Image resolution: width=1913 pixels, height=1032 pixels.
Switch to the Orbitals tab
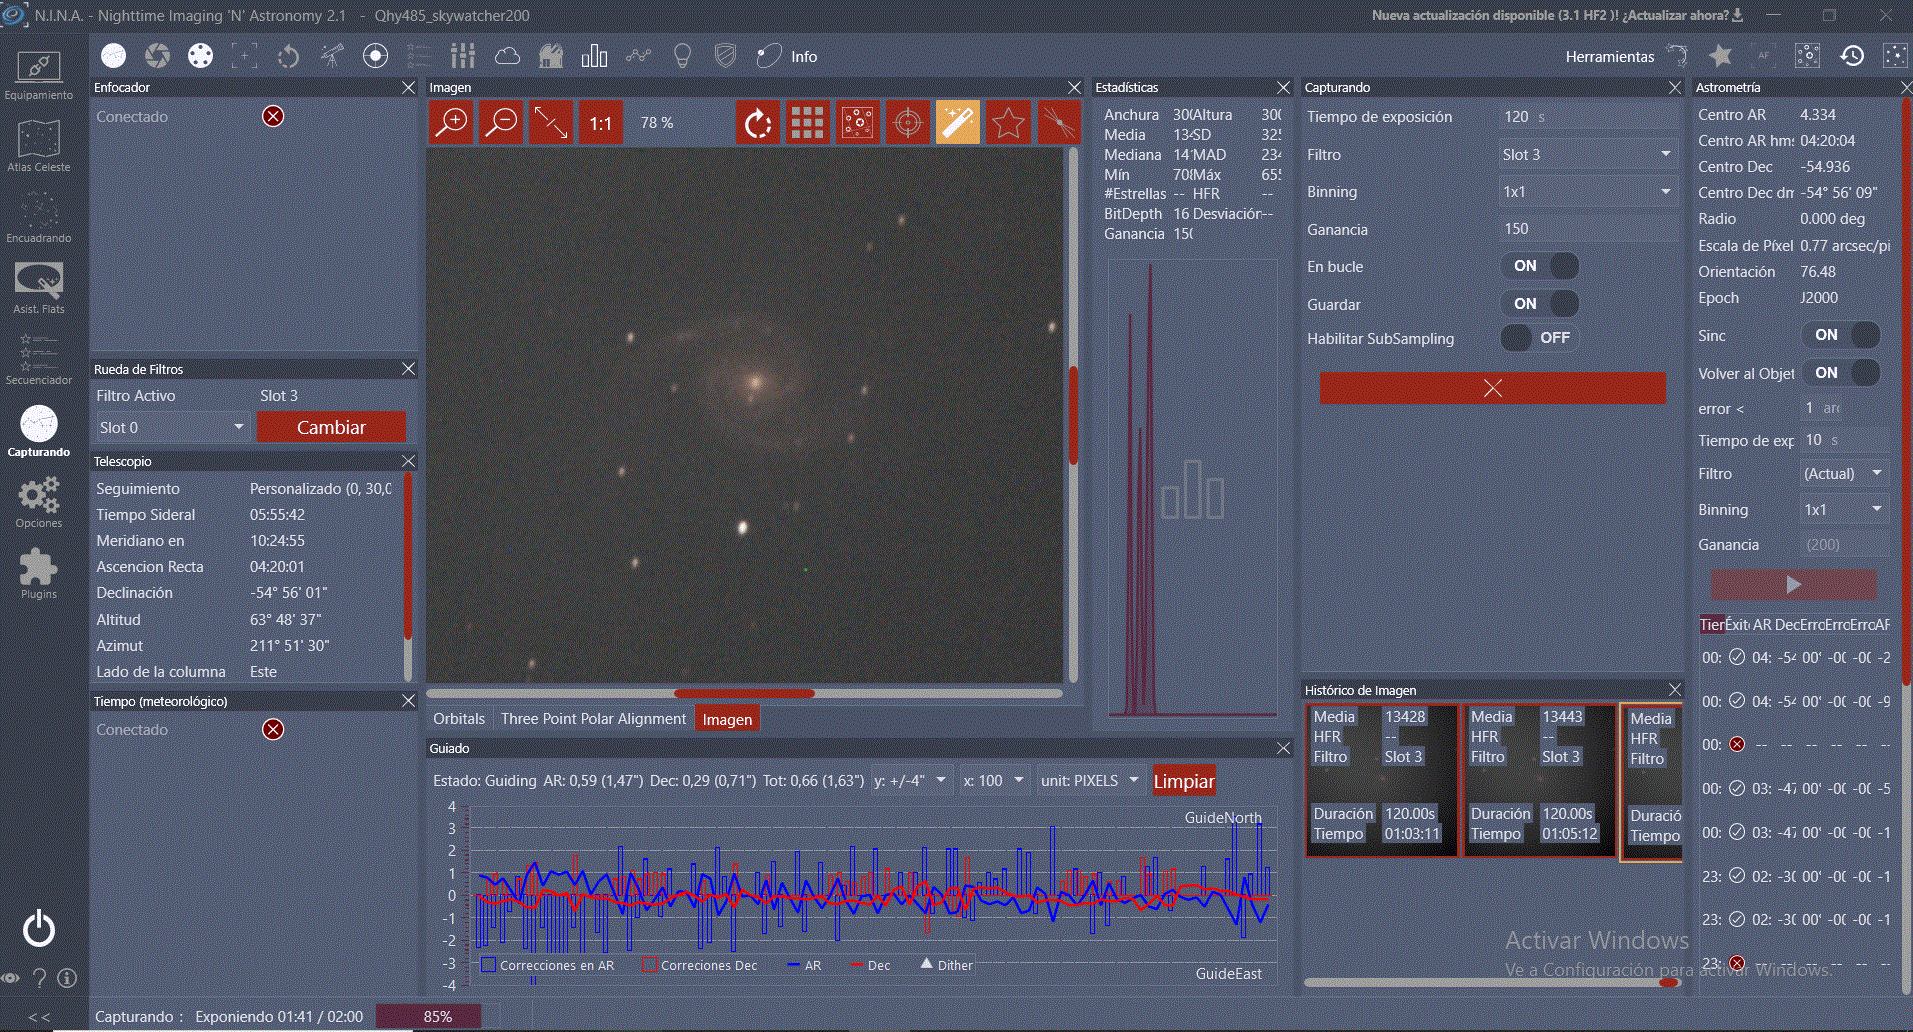(459, 719)
